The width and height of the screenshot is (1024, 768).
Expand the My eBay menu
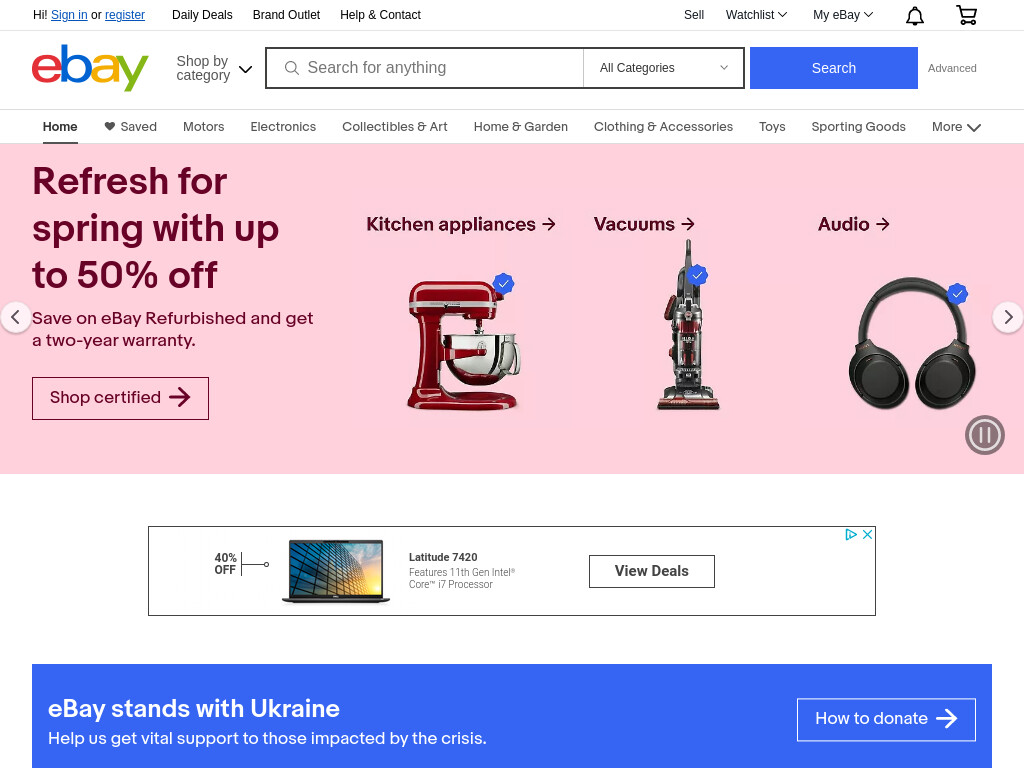pyautogui.click(x=842, y=15)
